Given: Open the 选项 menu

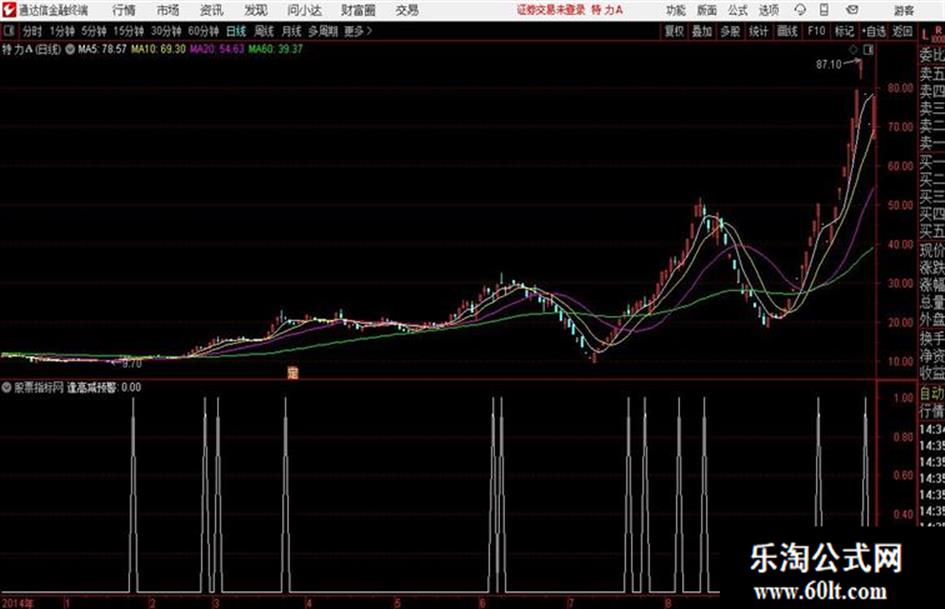Looking at the screenshot, I should coord(768,10).
